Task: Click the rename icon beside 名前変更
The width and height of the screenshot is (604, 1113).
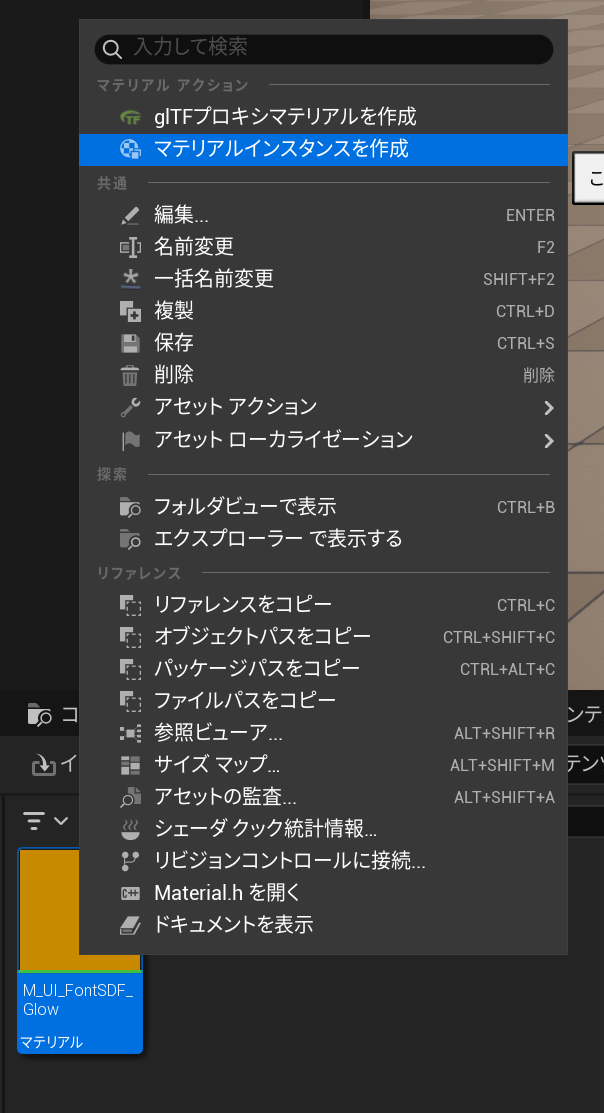Action: click(130, 247)
